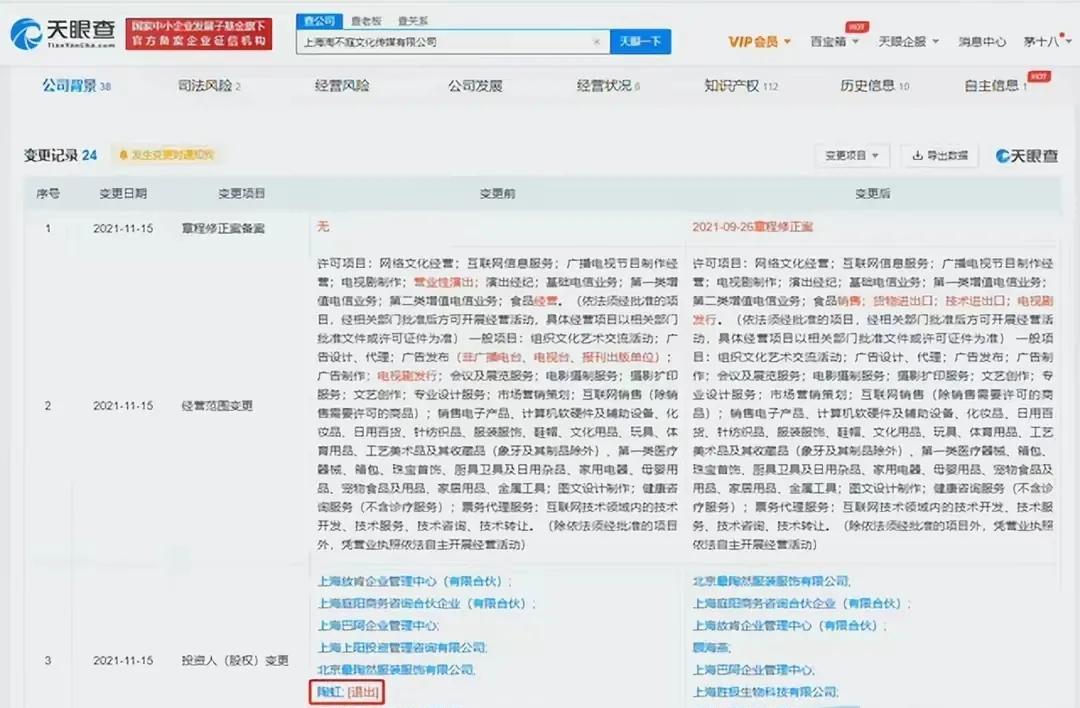Click the red official credit agency banner
The width and height of the screenshot is (1080, 708).
tap(198, 34)
